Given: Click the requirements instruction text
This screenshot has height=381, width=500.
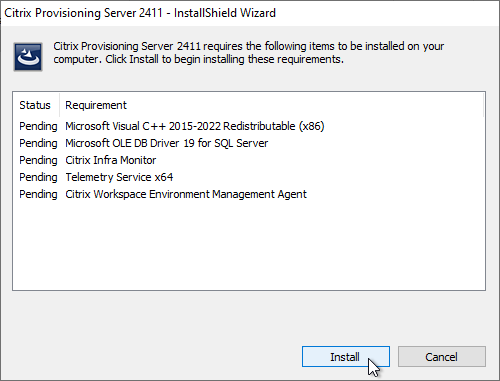Looking at the screenshot, I should [x=248, y=53].
